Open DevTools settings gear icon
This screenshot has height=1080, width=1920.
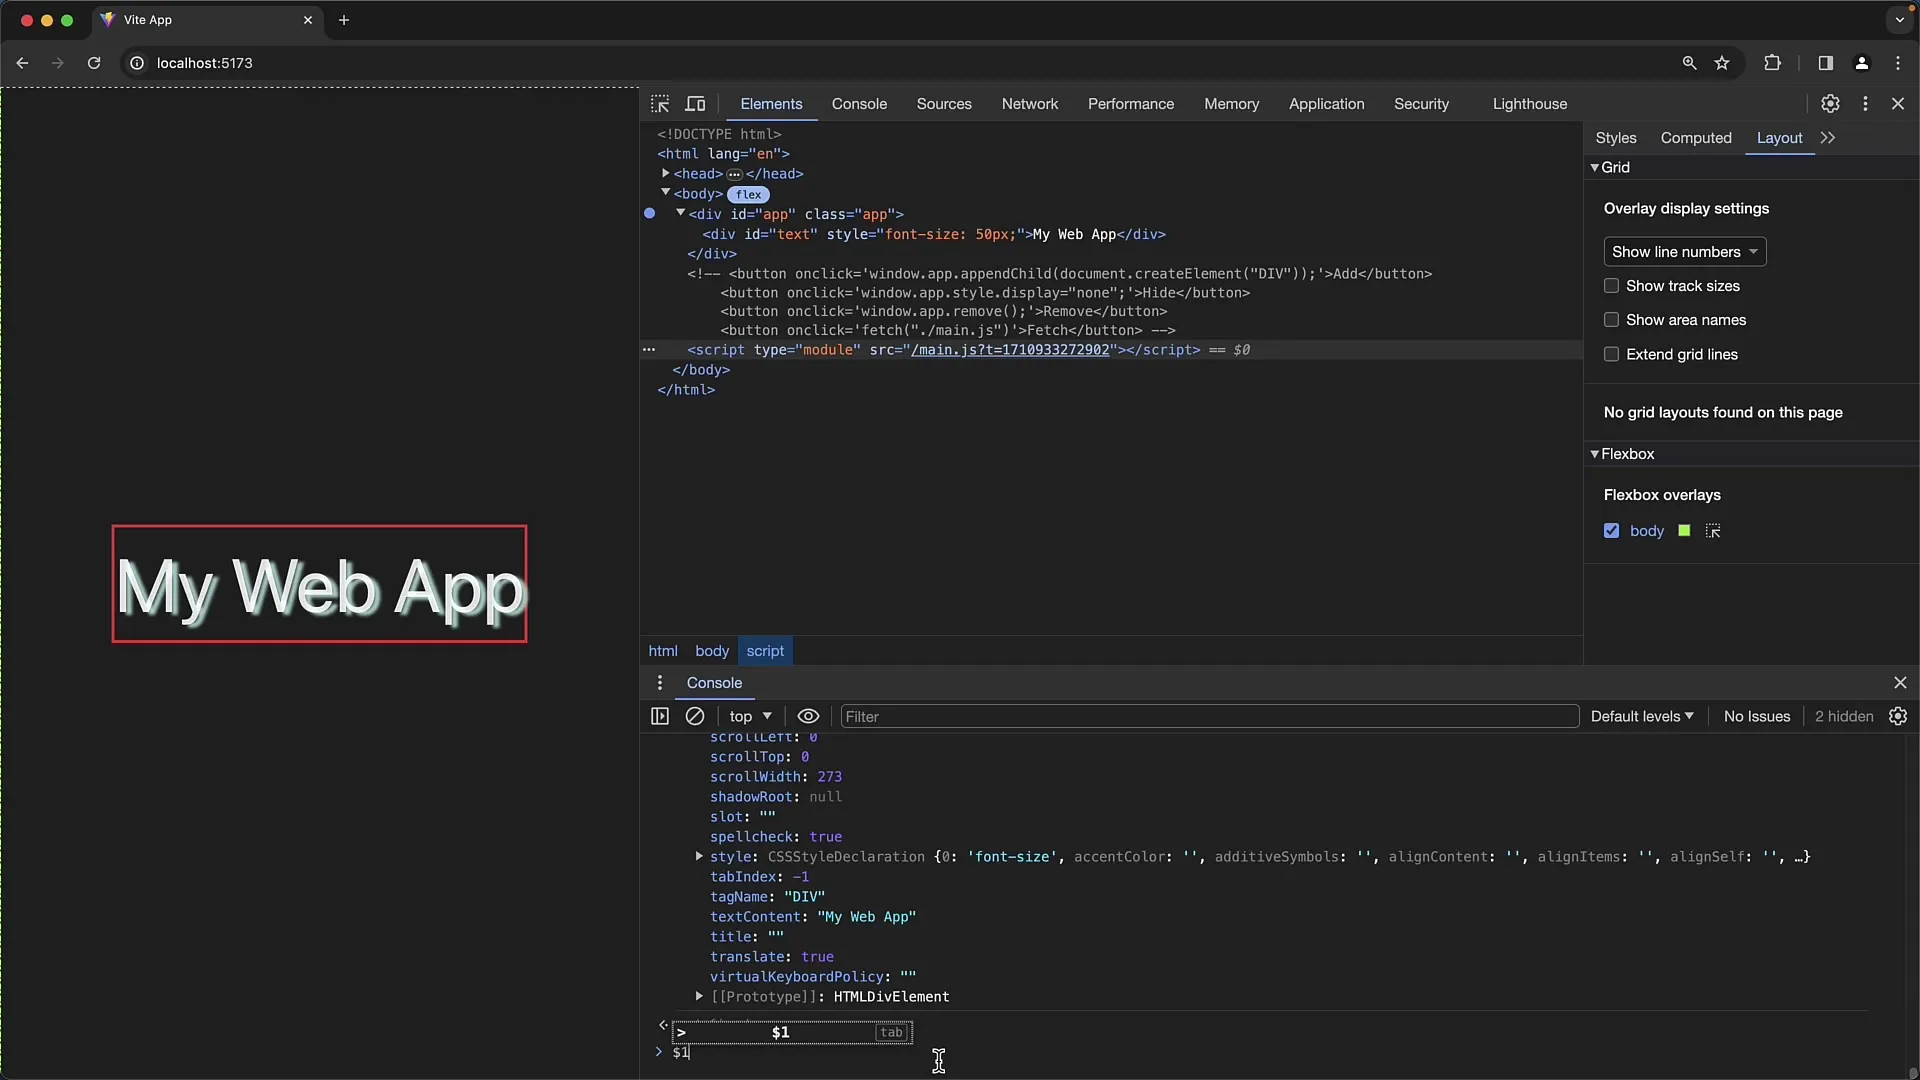point(1830,104)
